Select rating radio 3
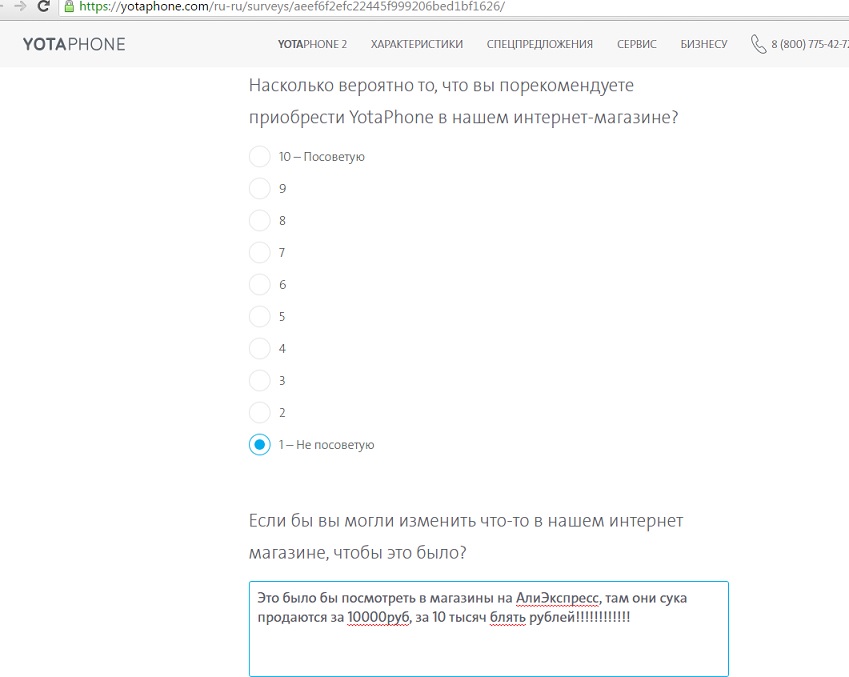This screenshot has height=677, width=849. (259, 380)
